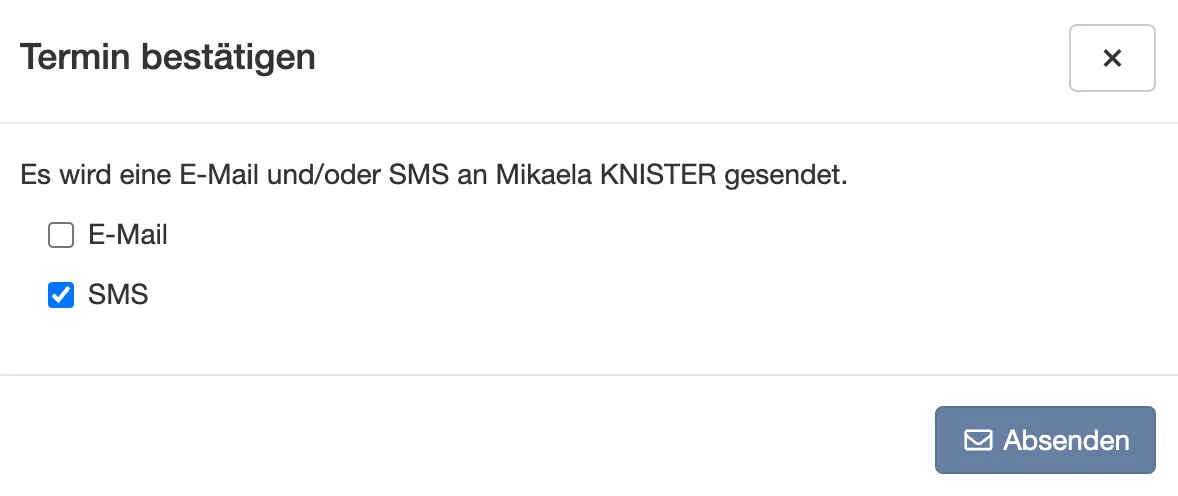The width and height of the screenshot is (1178, 496).
Task: Turn on E-Mail notification option
Action: [x=61, y=235]
